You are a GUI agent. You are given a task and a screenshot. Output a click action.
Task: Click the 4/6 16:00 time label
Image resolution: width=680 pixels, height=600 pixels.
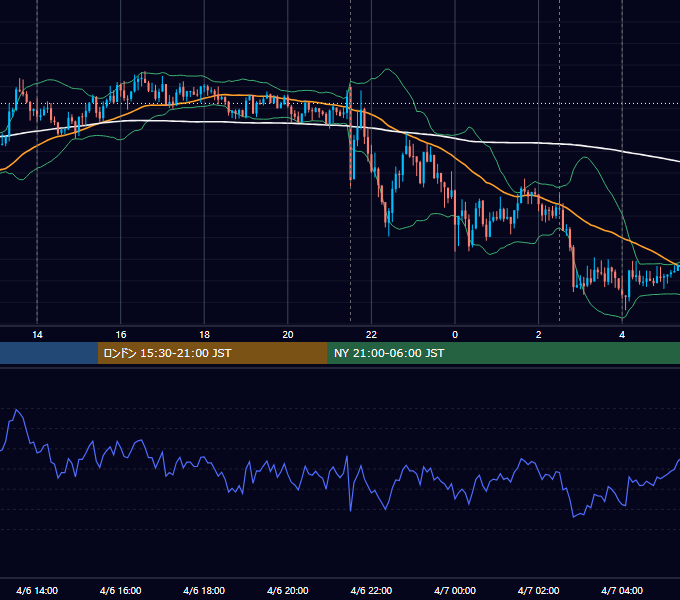coord(121,590)
